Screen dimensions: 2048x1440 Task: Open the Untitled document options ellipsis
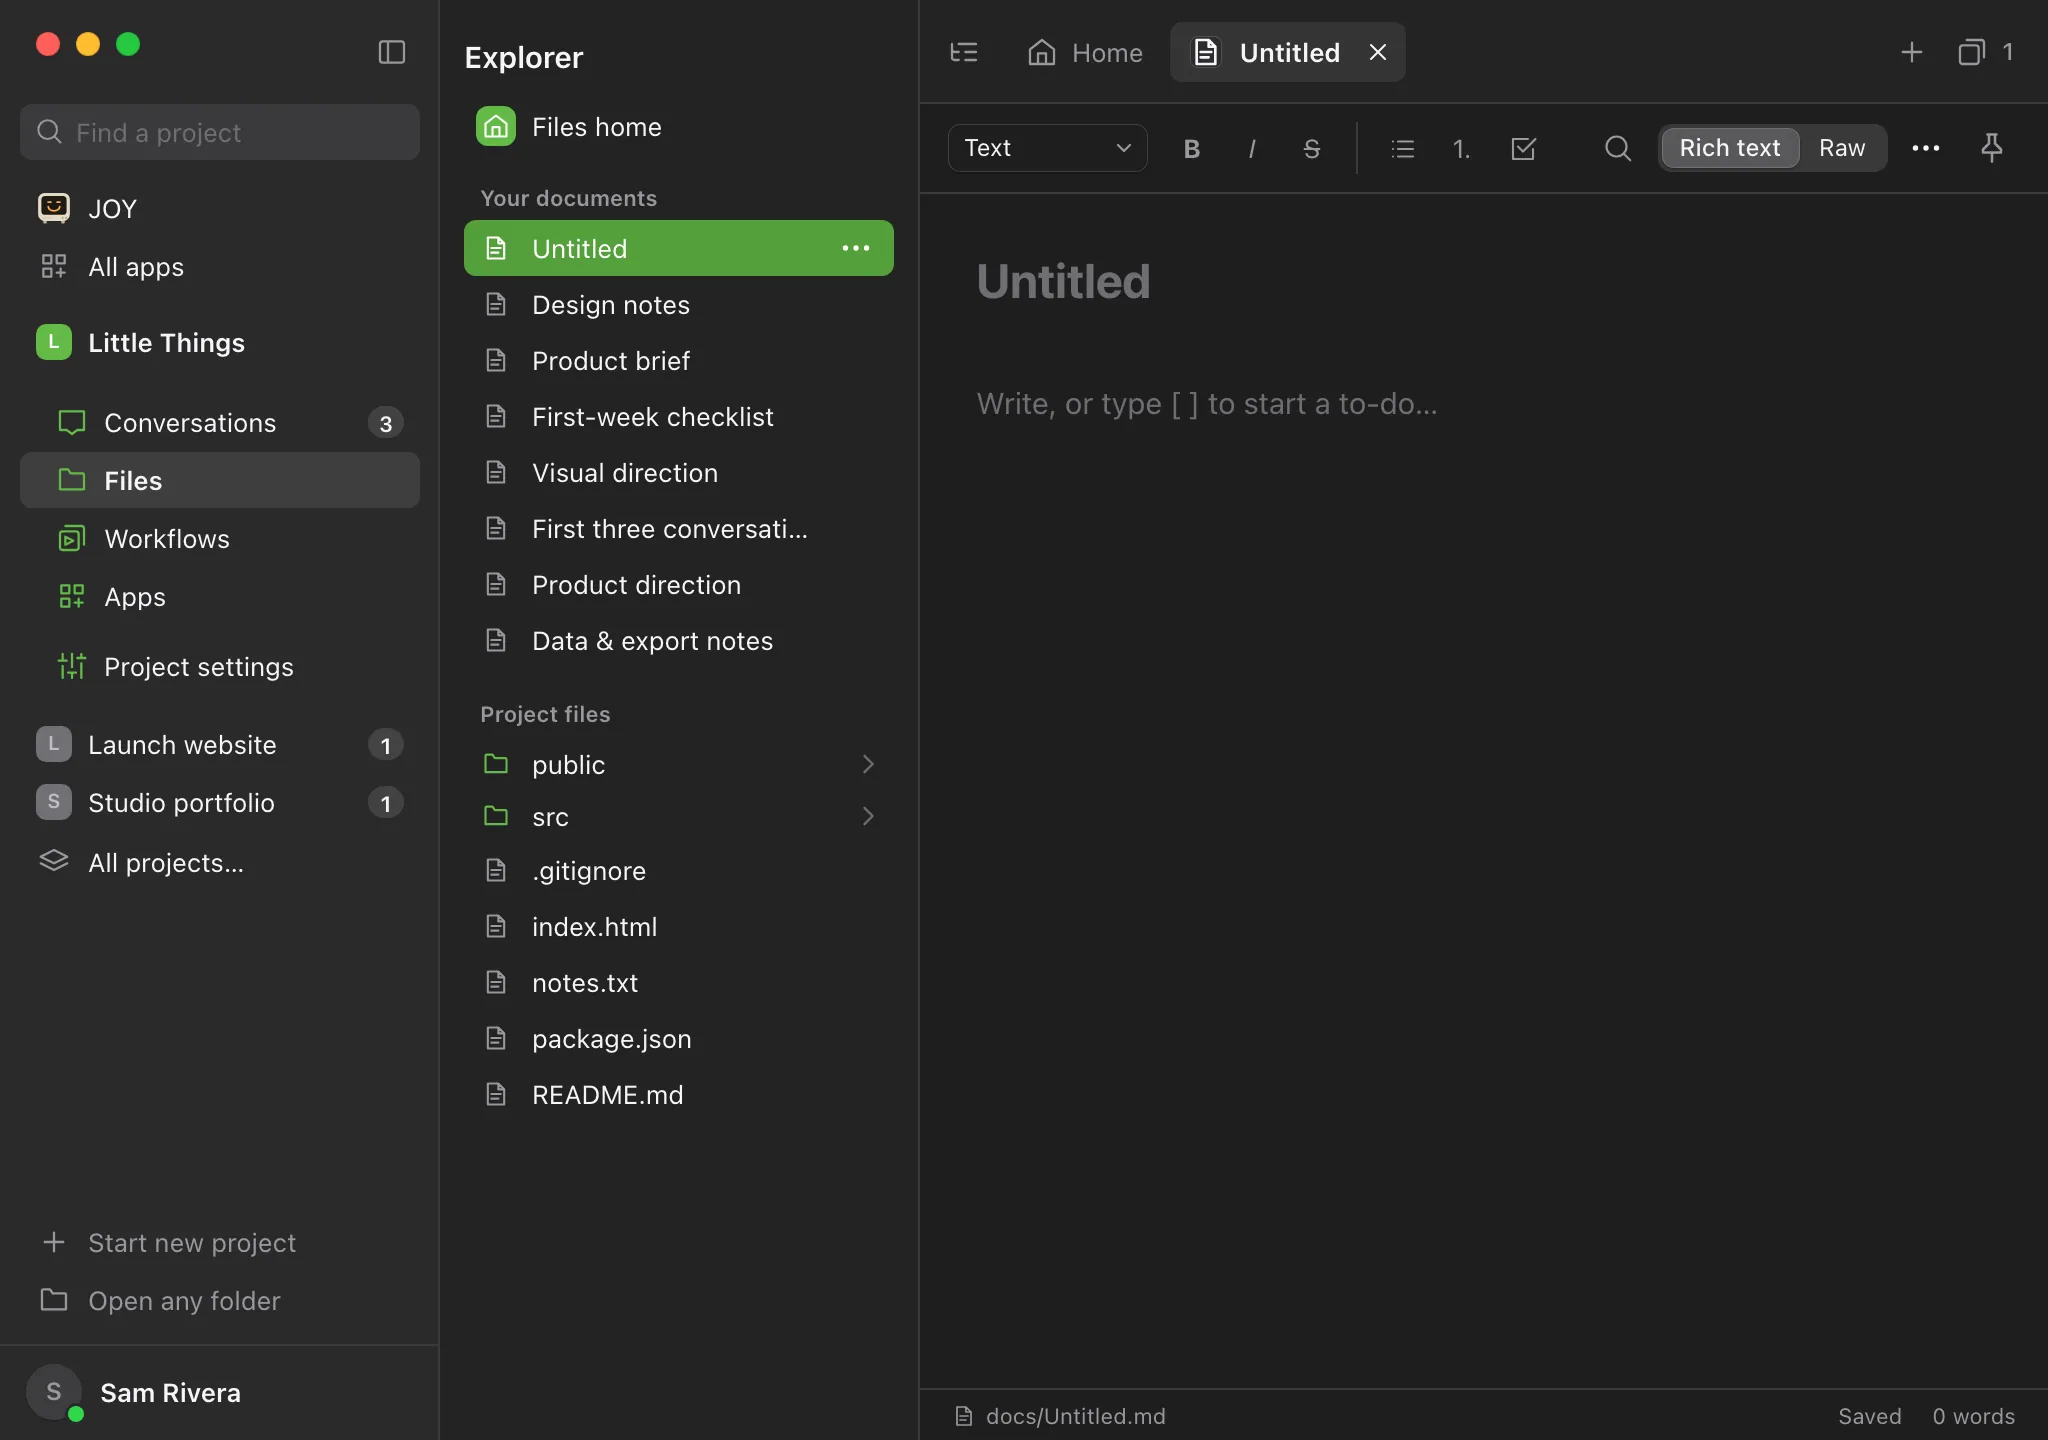click(x=856, y=248)
